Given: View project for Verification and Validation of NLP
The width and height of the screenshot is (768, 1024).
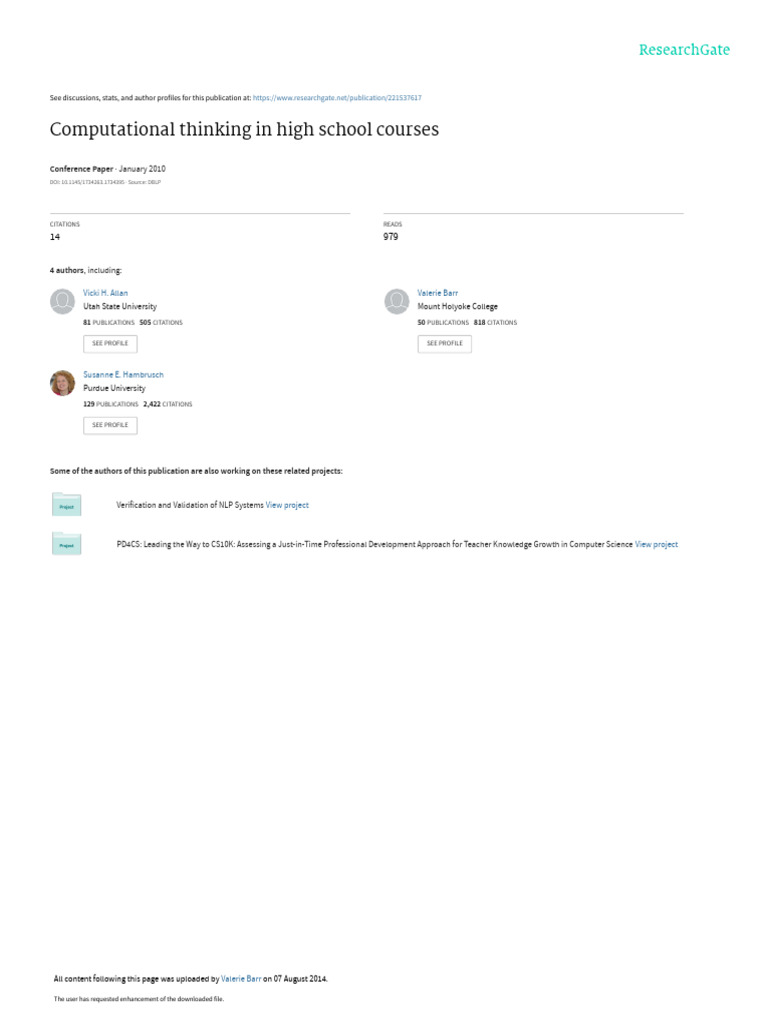Looking at the screenshot, I should point(287,505).
